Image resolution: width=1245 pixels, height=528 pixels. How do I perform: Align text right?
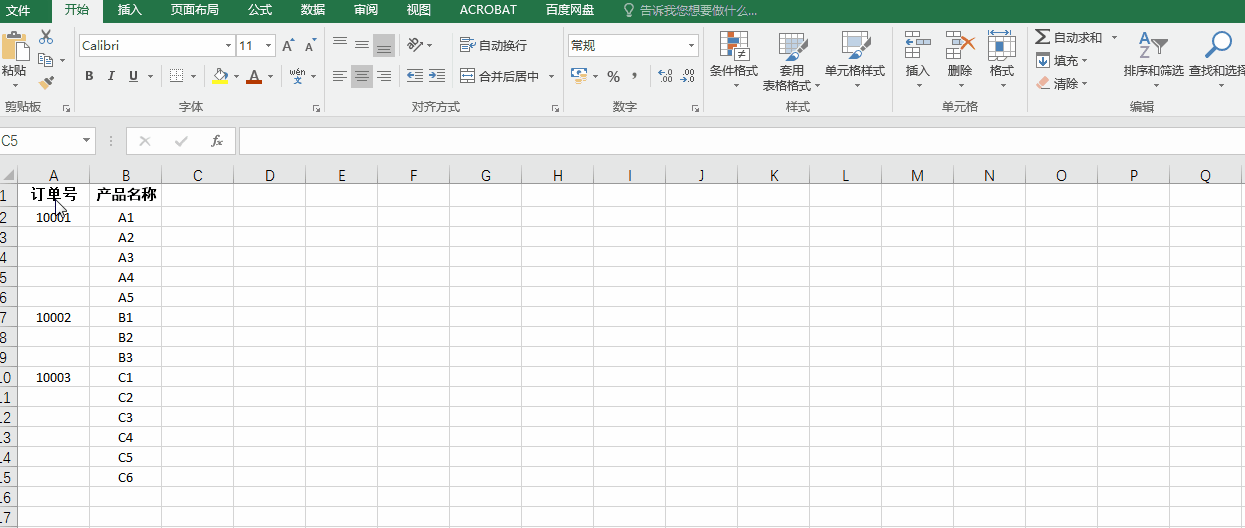tap(384, 76)
